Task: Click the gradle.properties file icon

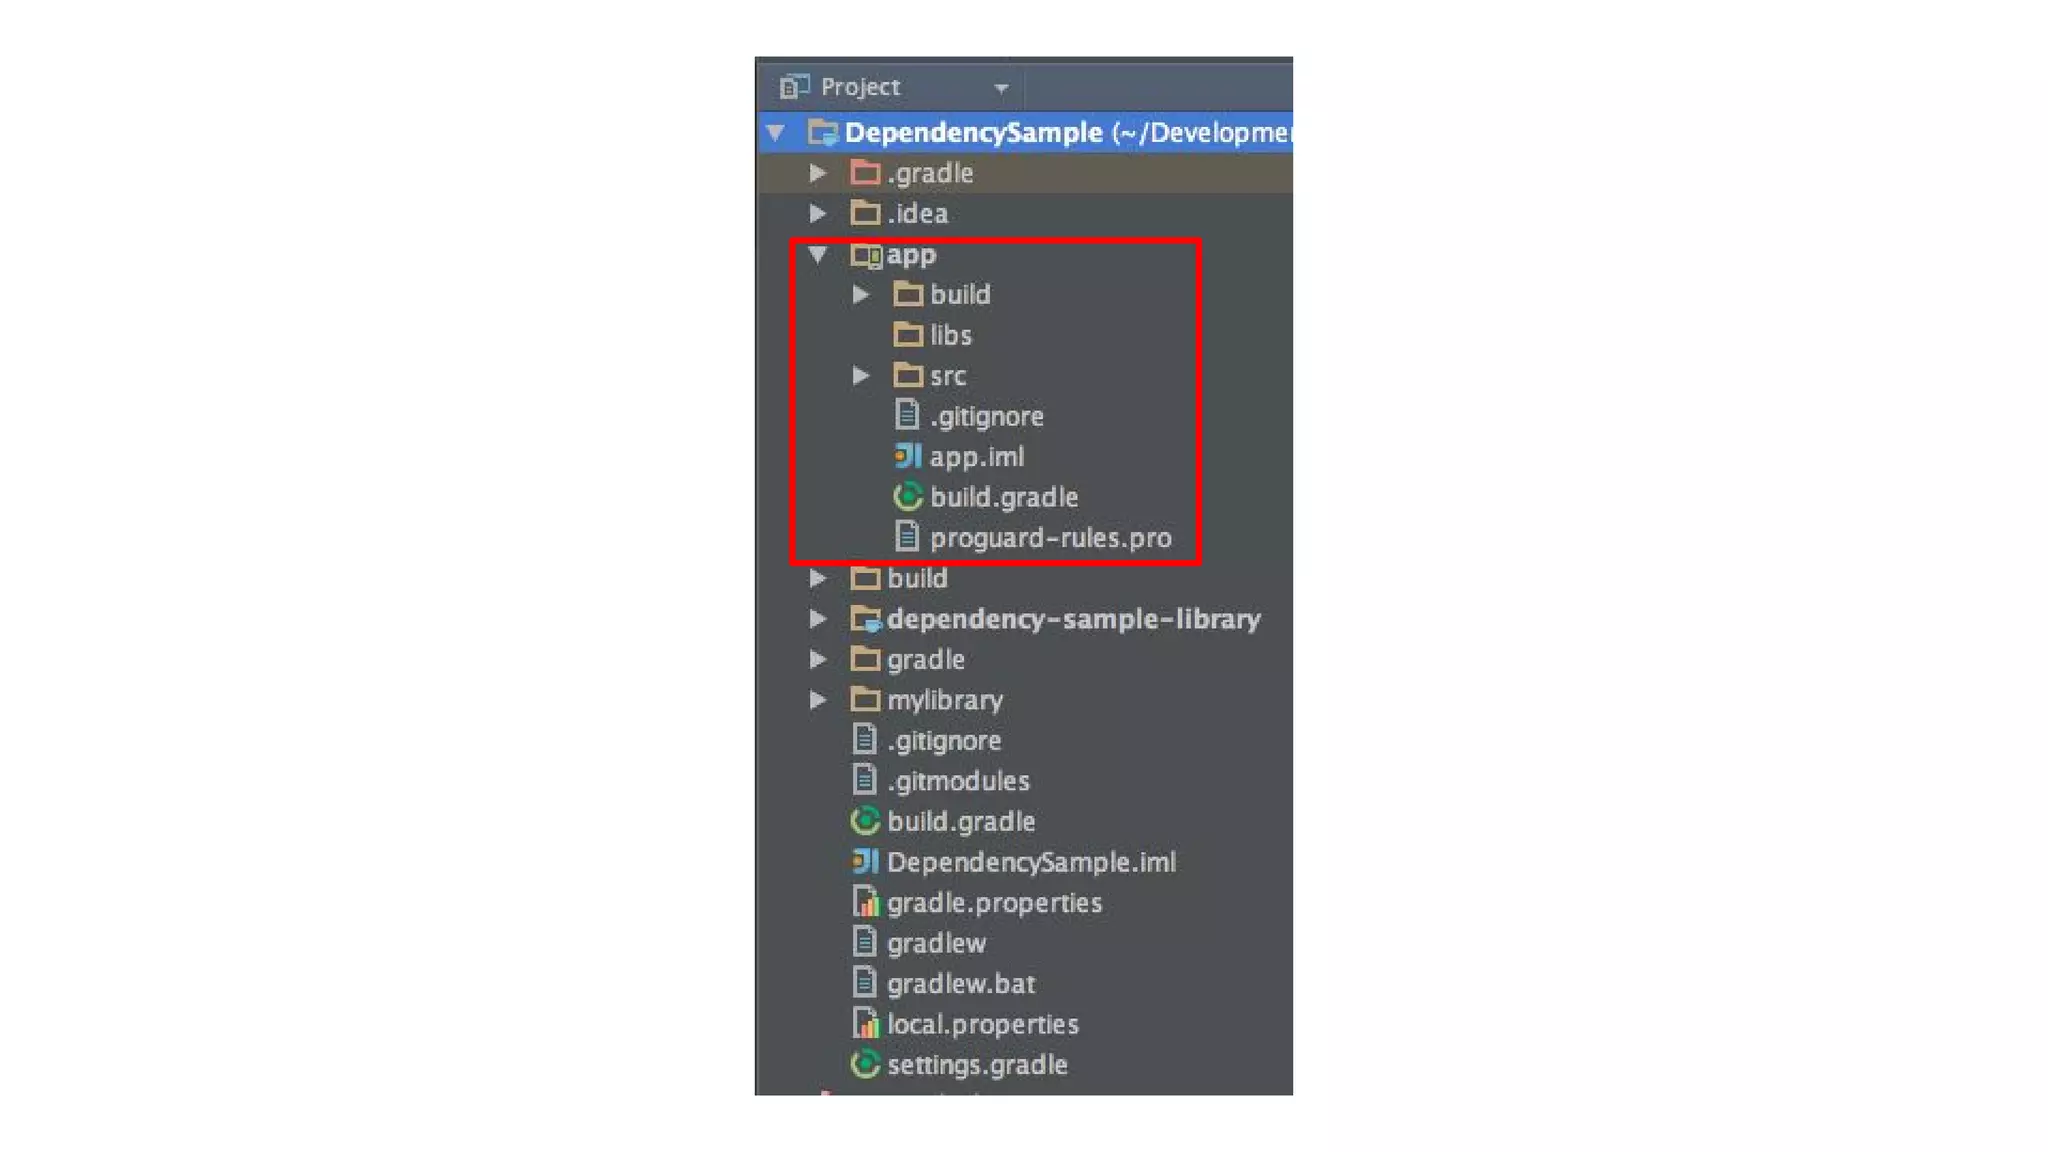Action: (865, 902)
